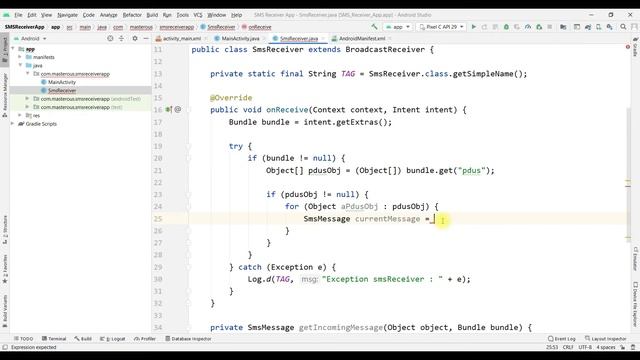Click the Debug app bug icon

(x=506, y=27)
